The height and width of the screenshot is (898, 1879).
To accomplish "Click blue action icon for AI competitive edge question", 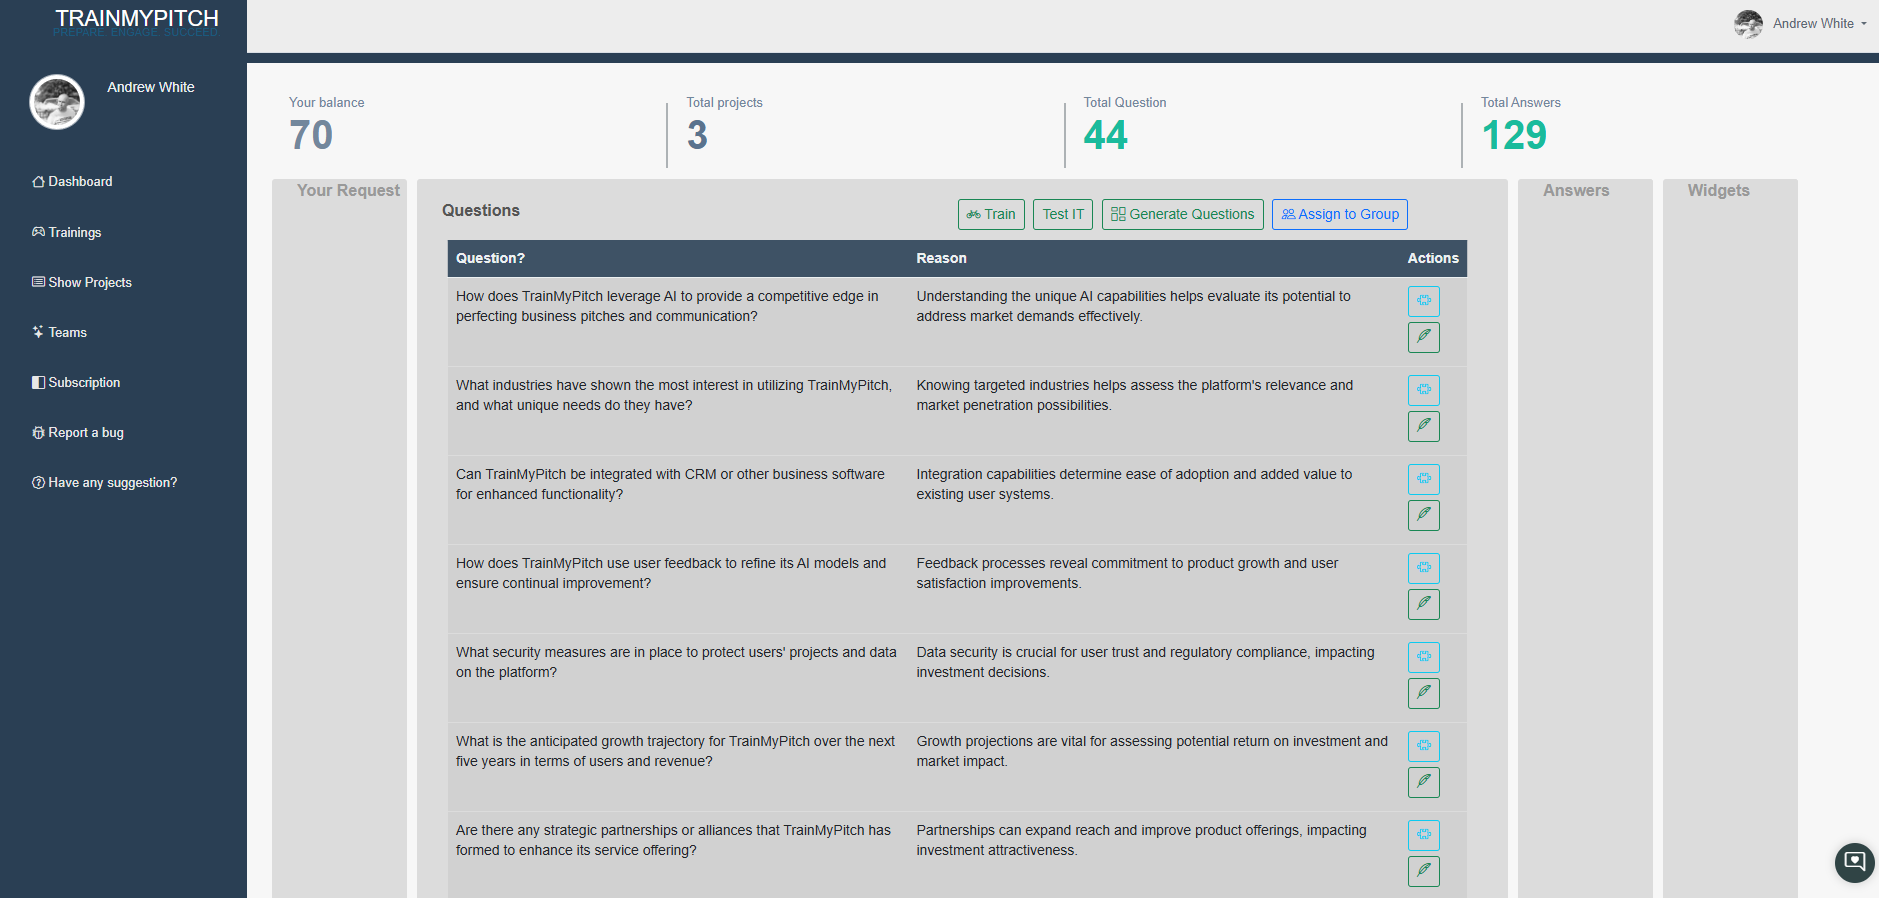I will point(1424,301).
